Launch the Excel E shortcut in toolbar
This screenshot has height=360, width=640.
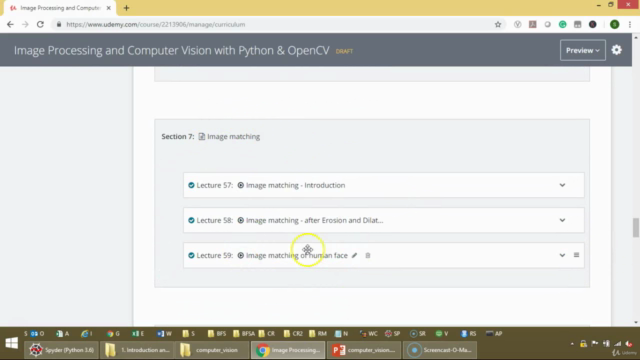coord(138,333)
